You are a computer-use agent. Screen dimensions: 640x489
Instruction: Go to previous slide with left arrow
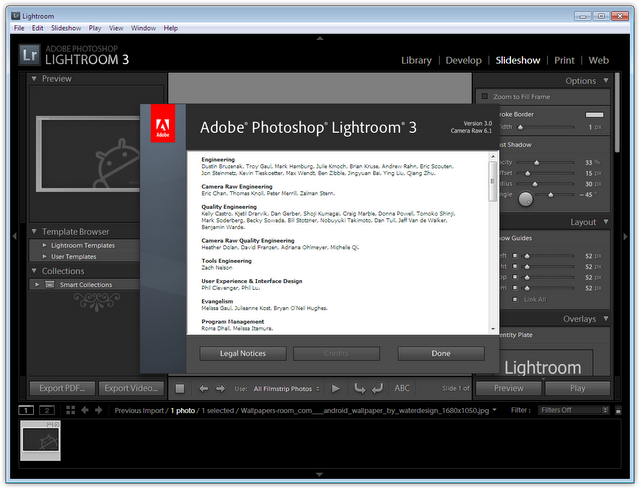pyautogui.click(x=204, y=389)
